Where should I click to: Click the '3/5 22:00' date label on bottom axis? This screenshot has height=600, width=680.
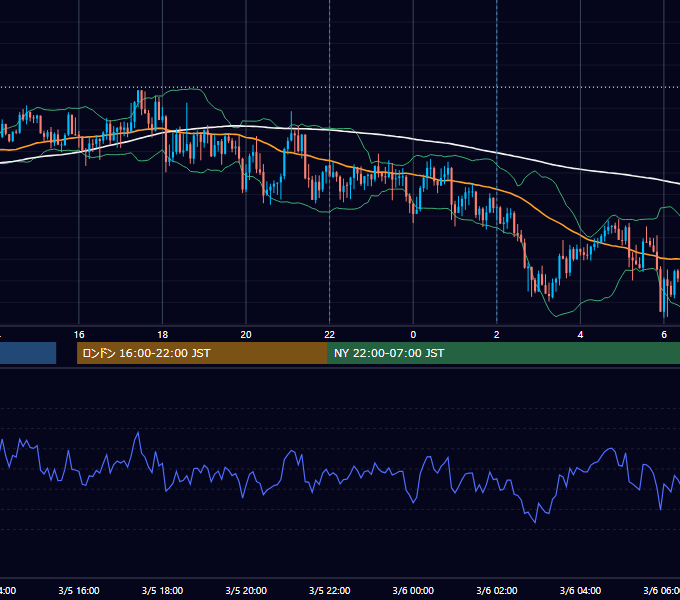(330, 590)
